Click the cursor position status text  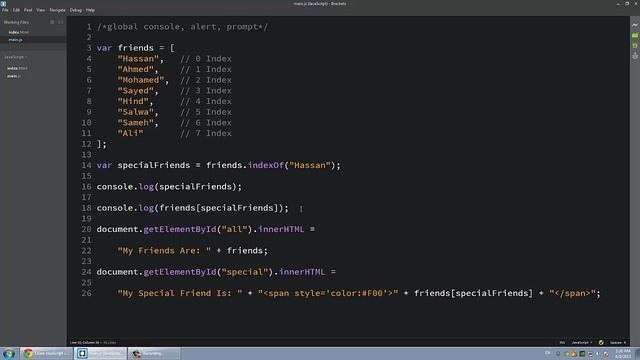point(93,342)
